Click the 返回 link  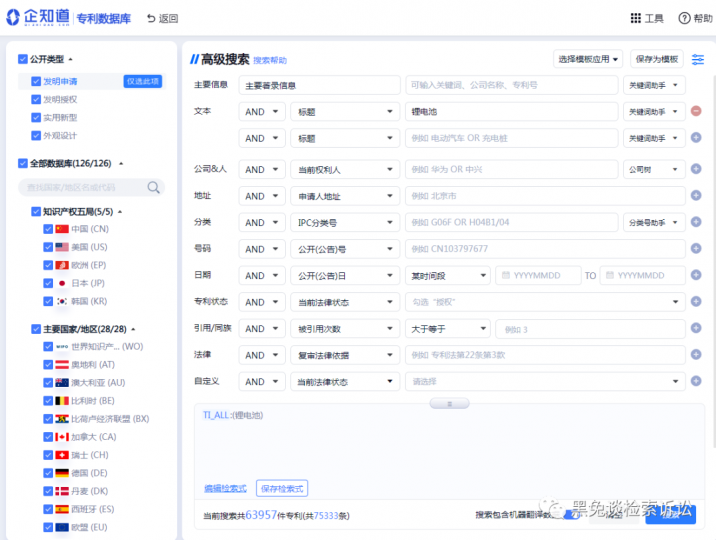pos(168,18)
